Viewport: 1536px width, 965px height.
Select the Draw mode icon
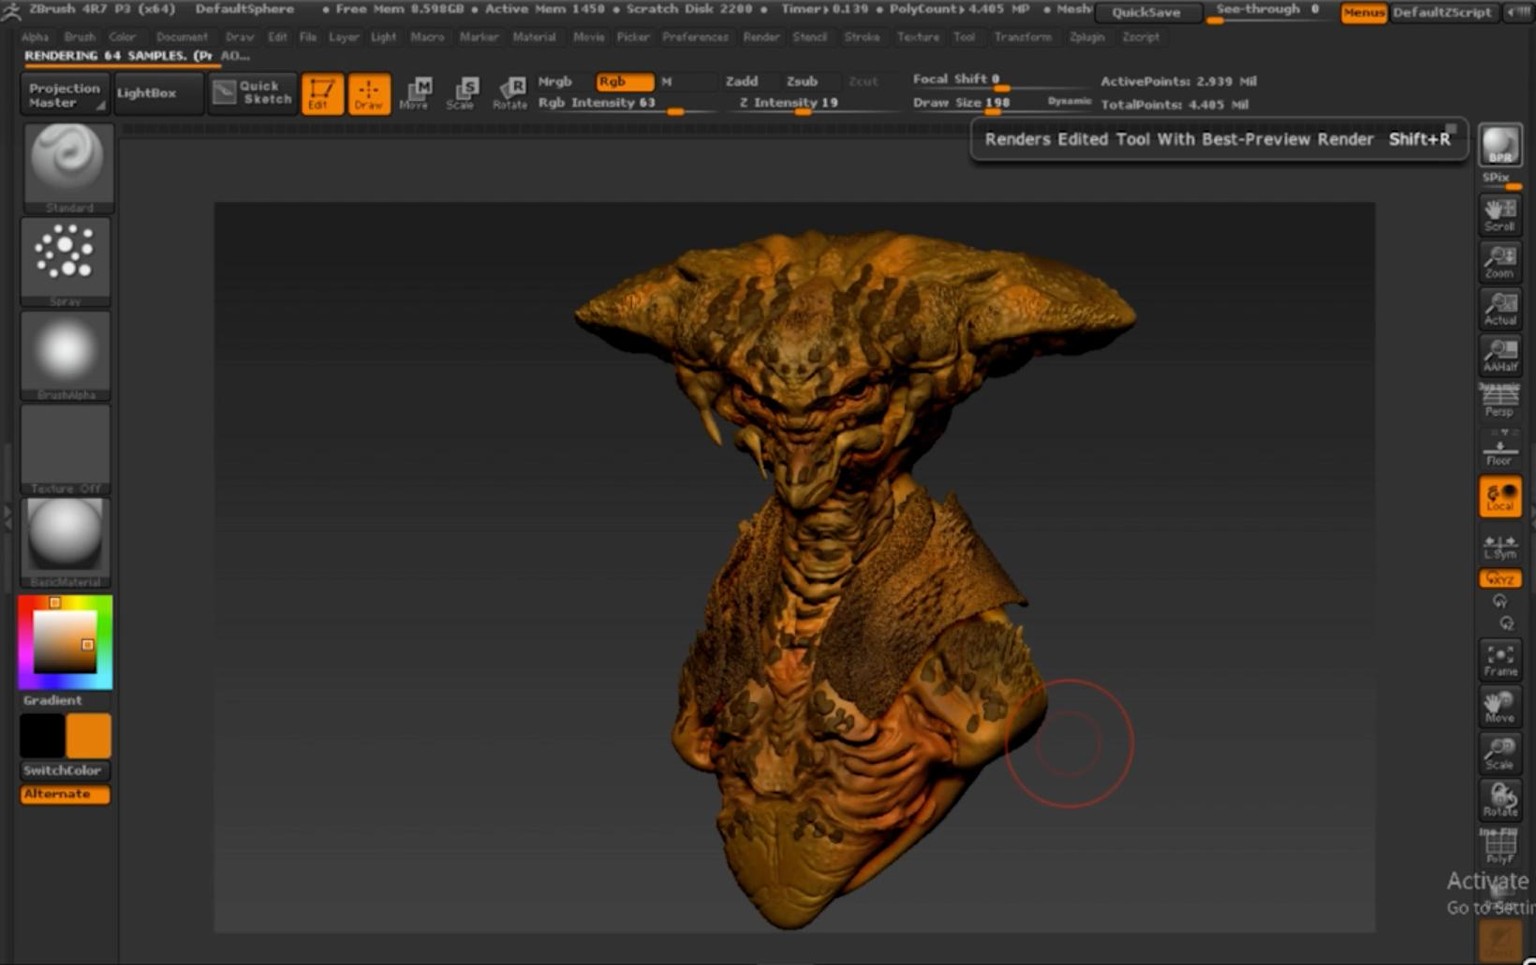click(x=369, y=94)
